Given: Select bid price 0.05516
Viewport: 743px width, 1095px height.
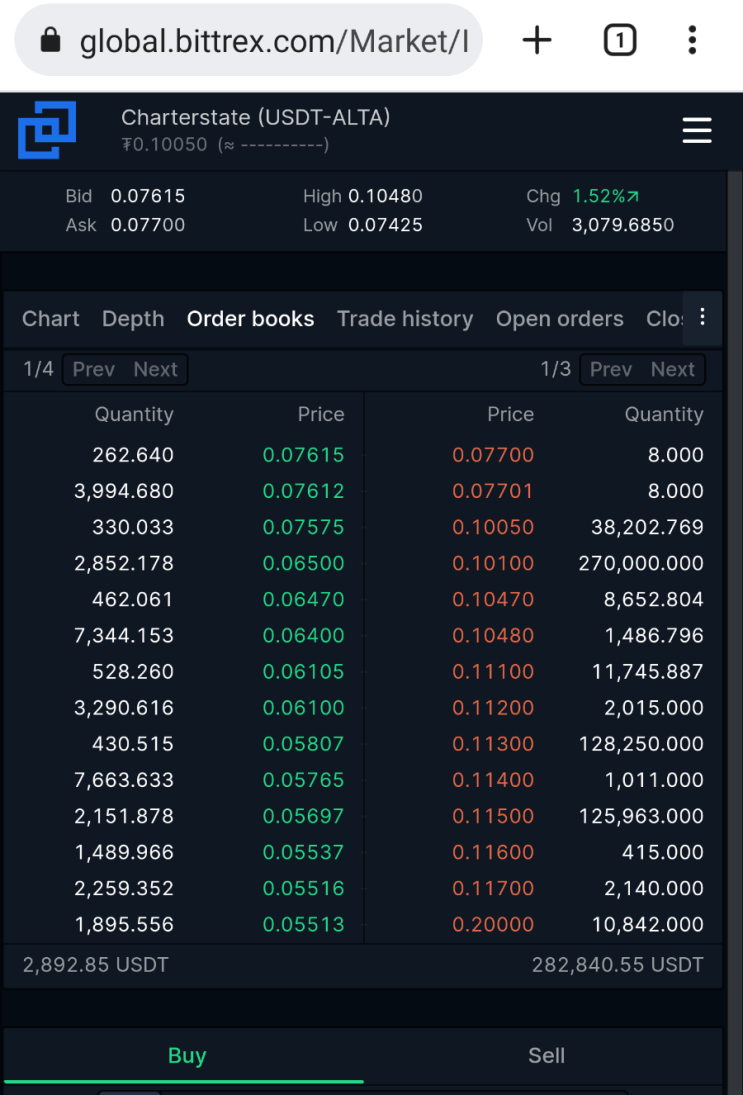Looking at the screenshot, I should 304,888.
